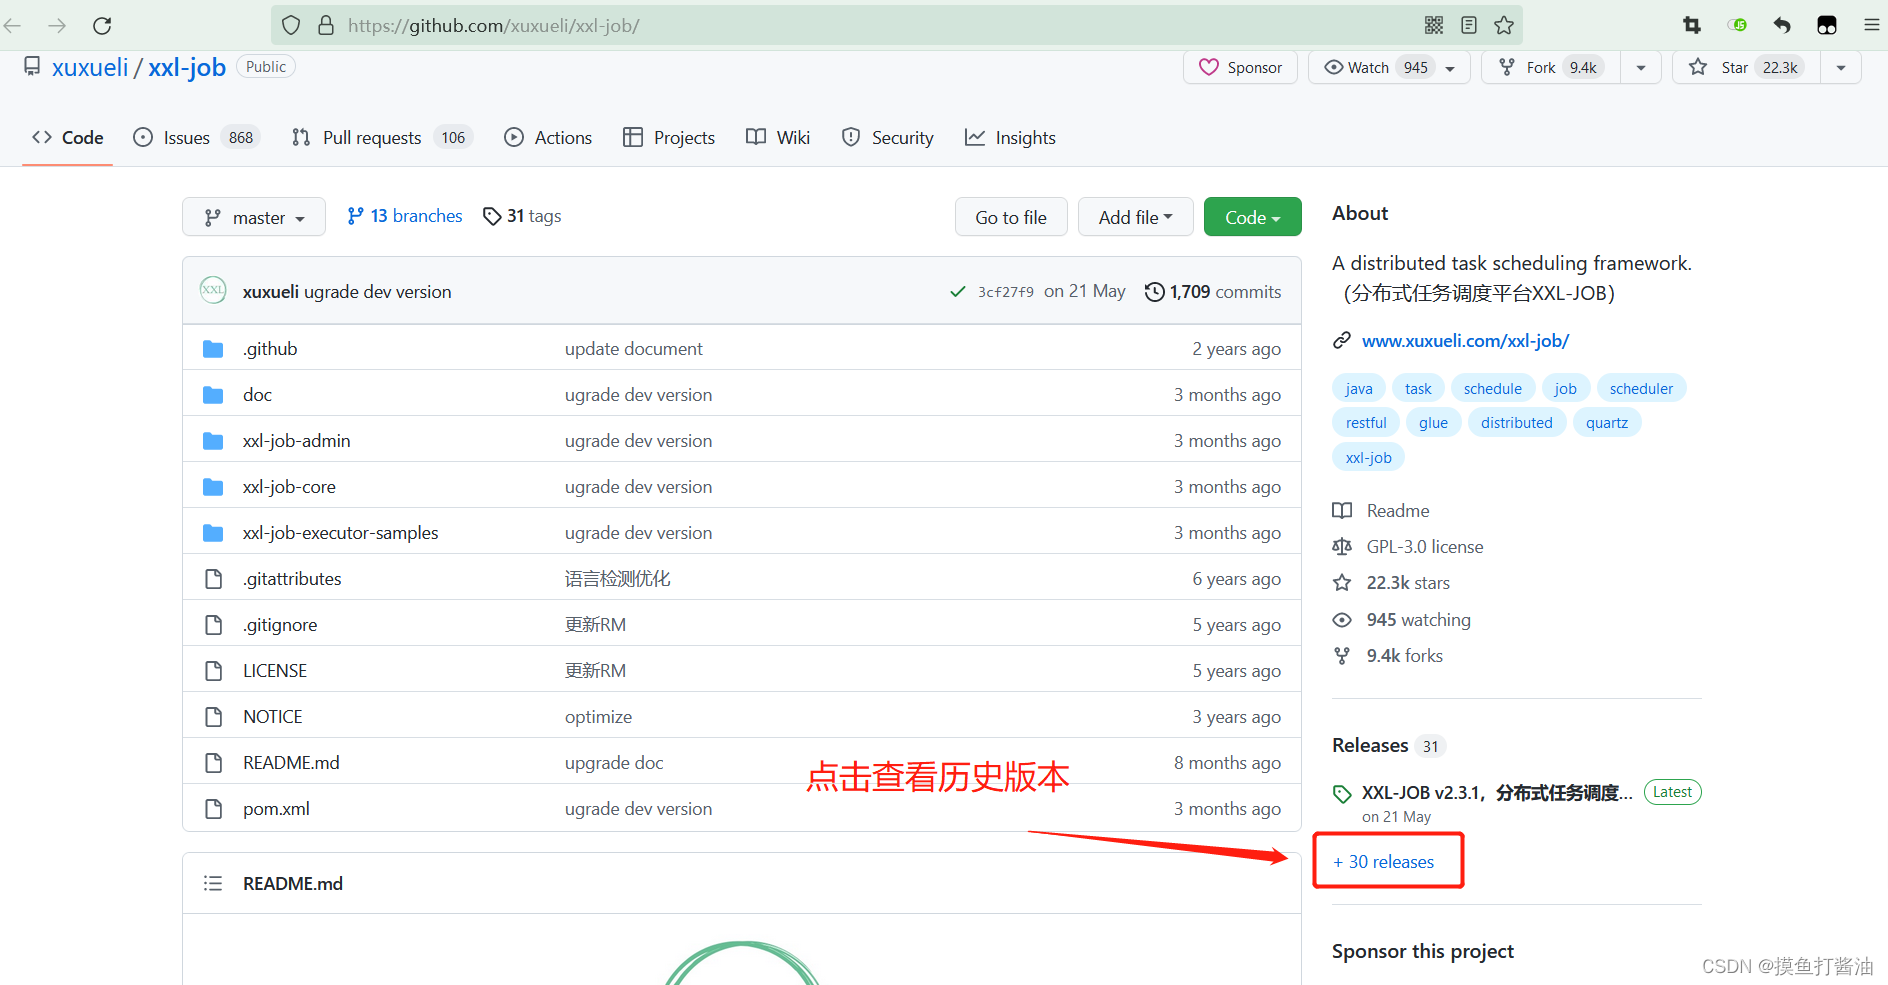Image resolution: width=1888 pixels, height=985 pixels.
Task: Click the browser address bar URL
Action: click(x=494, y=26)
